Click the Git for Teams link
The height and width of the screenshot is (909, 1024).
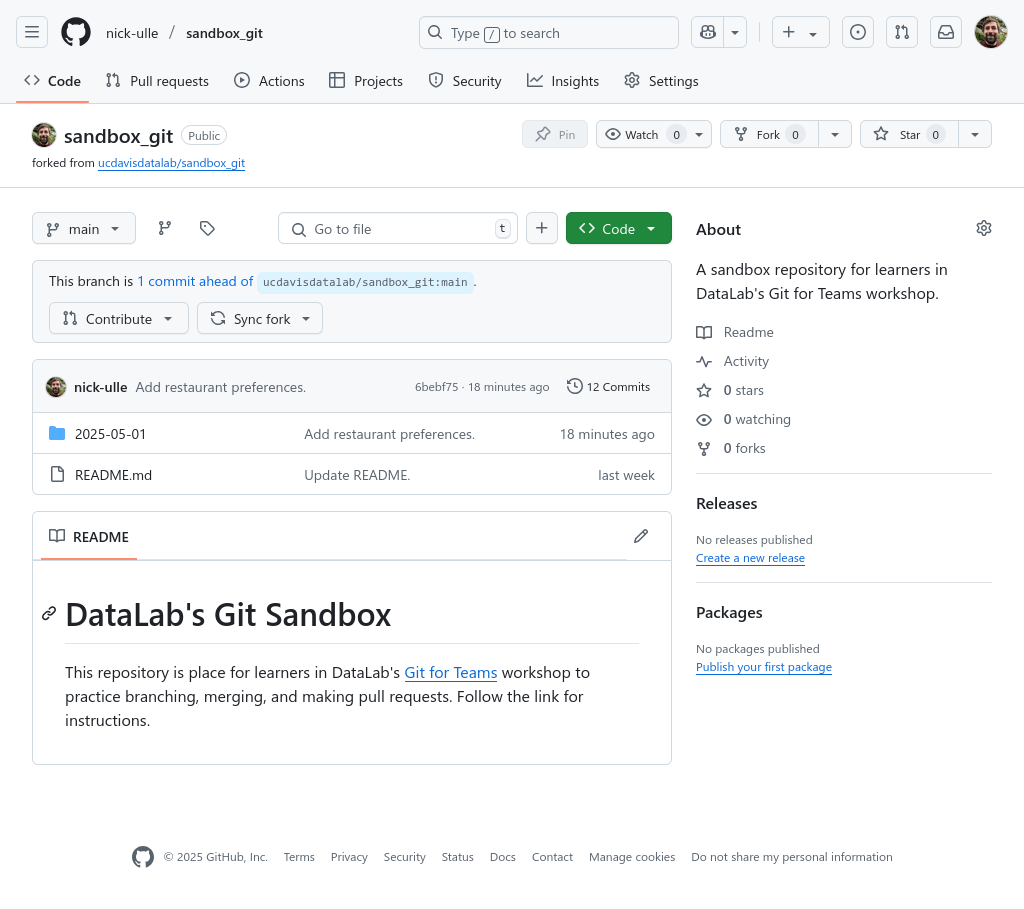click(450, 672)
